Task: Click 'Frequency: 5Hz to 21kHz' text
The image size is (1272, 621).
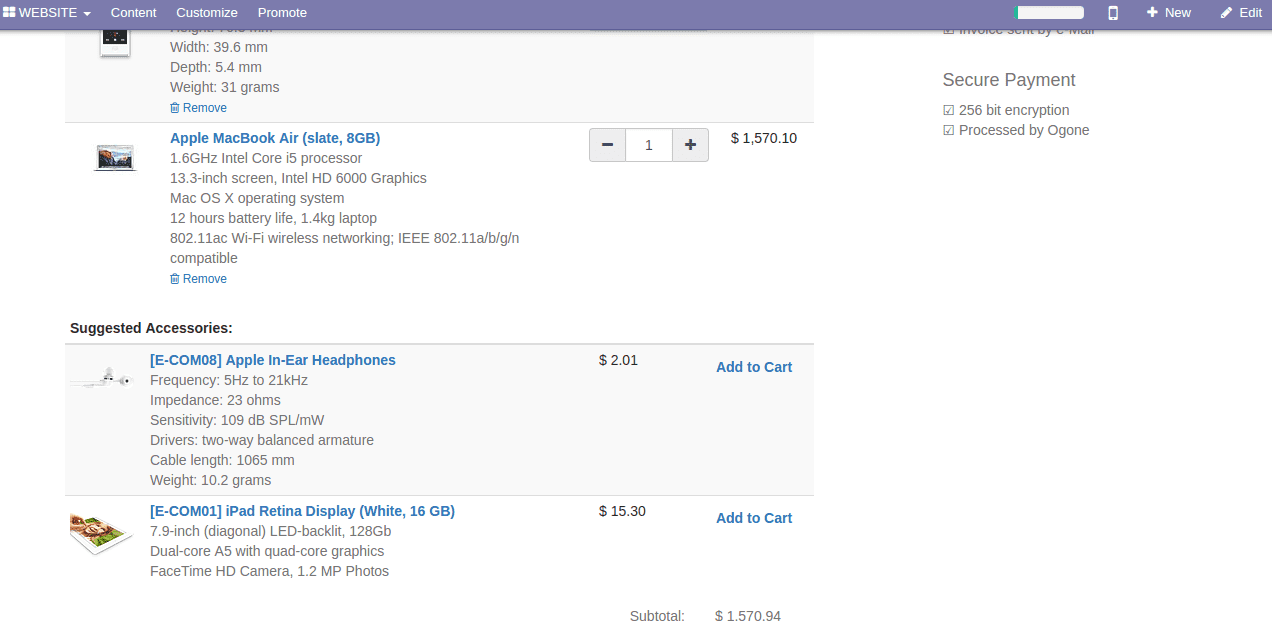Action: (x=229, y=380)
